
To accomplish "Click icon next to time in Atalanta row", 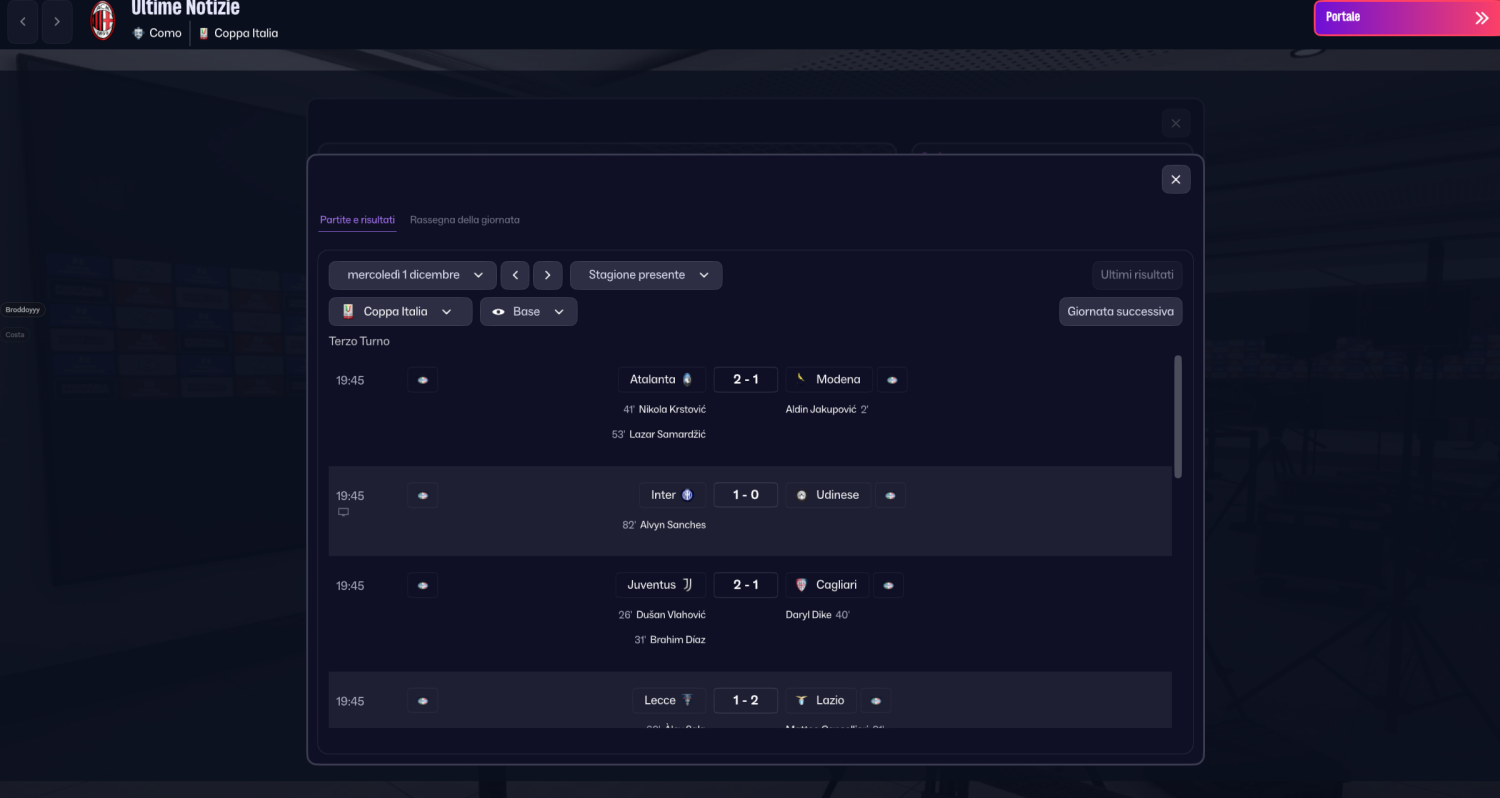I will pos(422,380).
